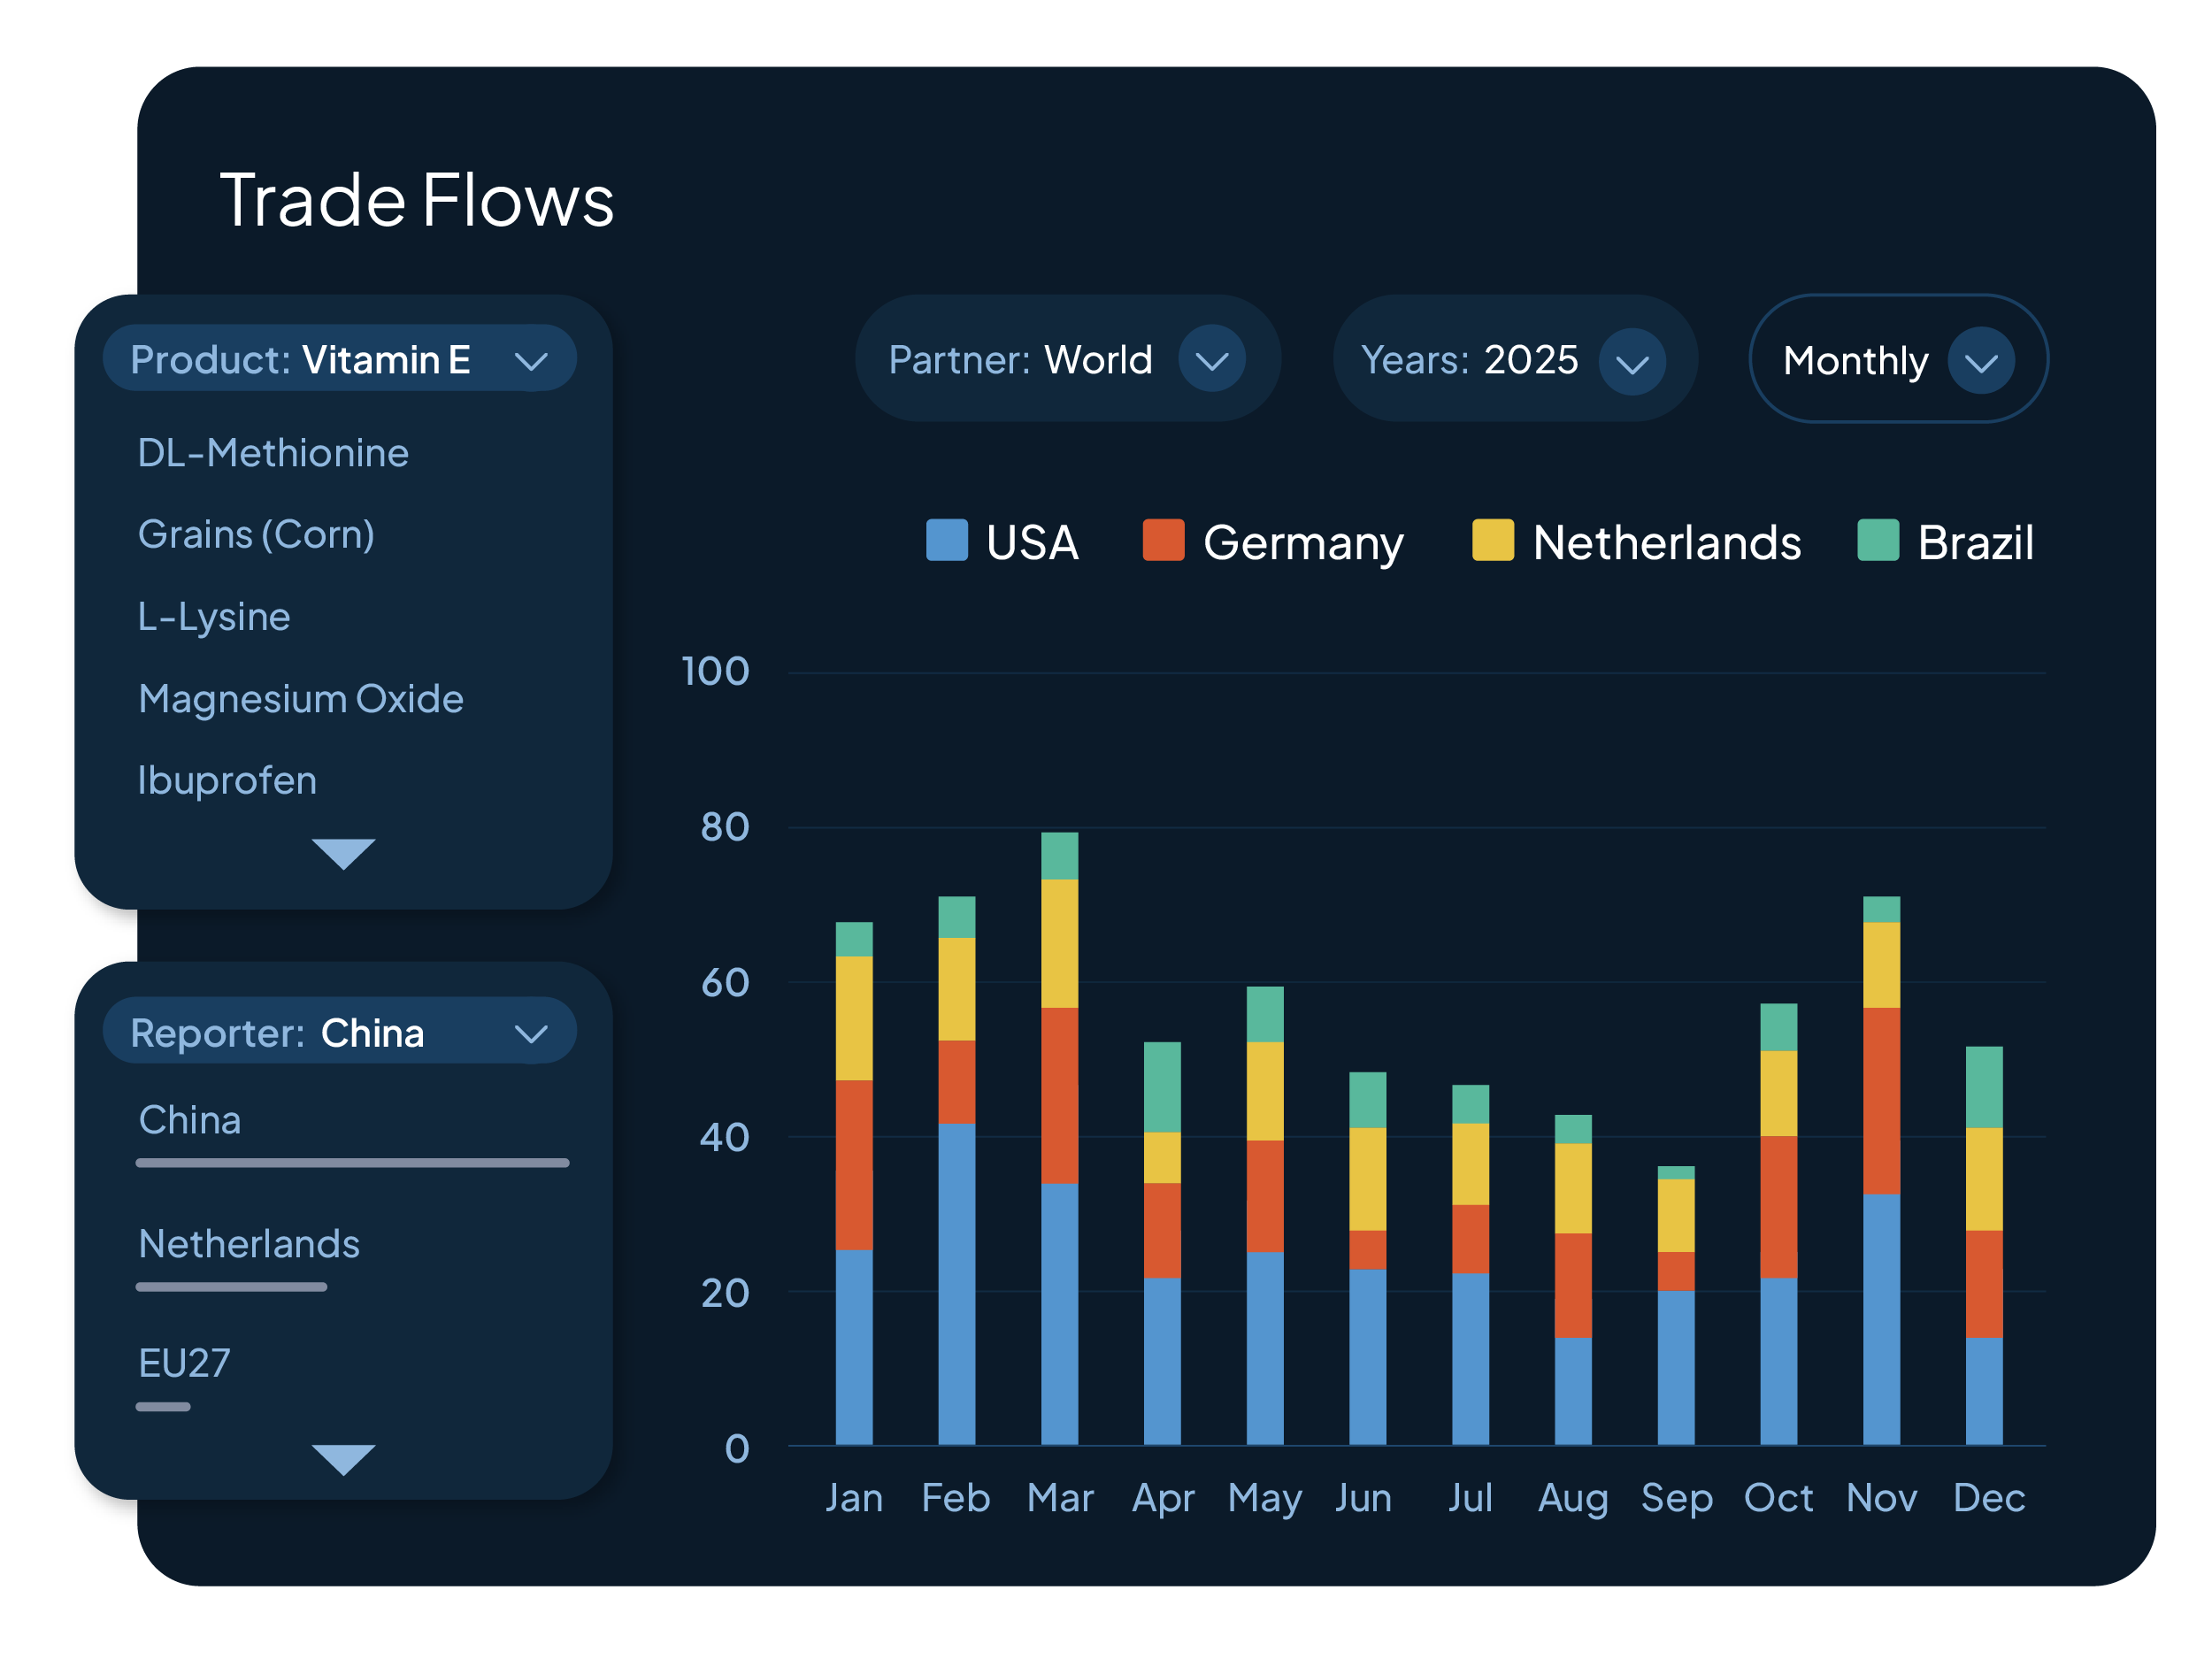Image resolution: width=2212 pixels, height=1659 pixels.
Task: Toggle Germany series via orange legend swatch
Action: pos(1163,541)
